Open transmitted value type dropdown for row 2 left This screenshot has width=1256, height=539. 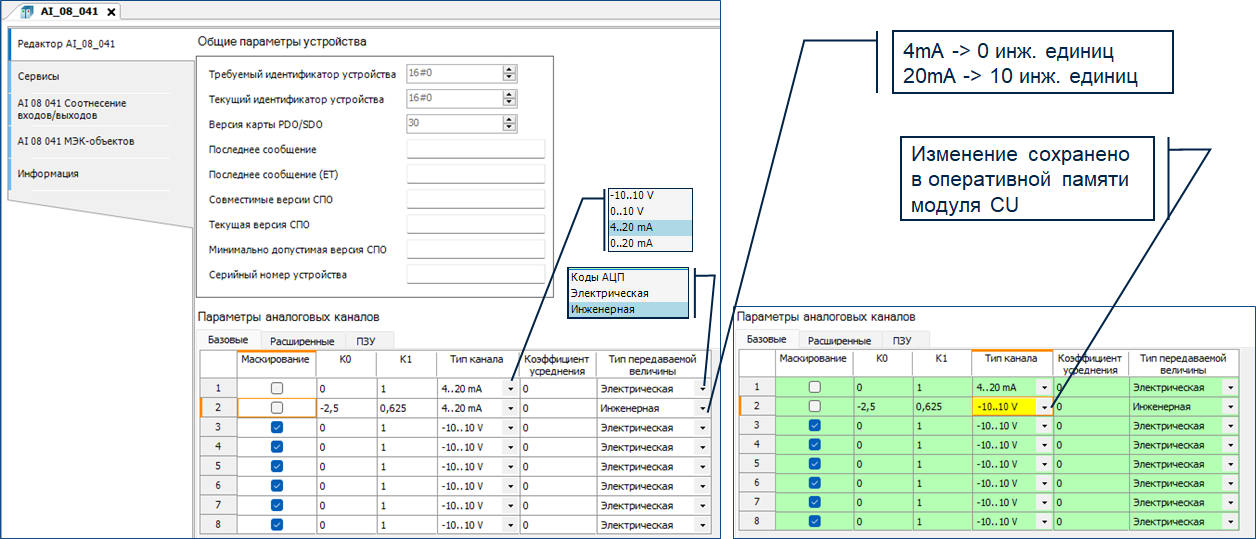[702, 408]
